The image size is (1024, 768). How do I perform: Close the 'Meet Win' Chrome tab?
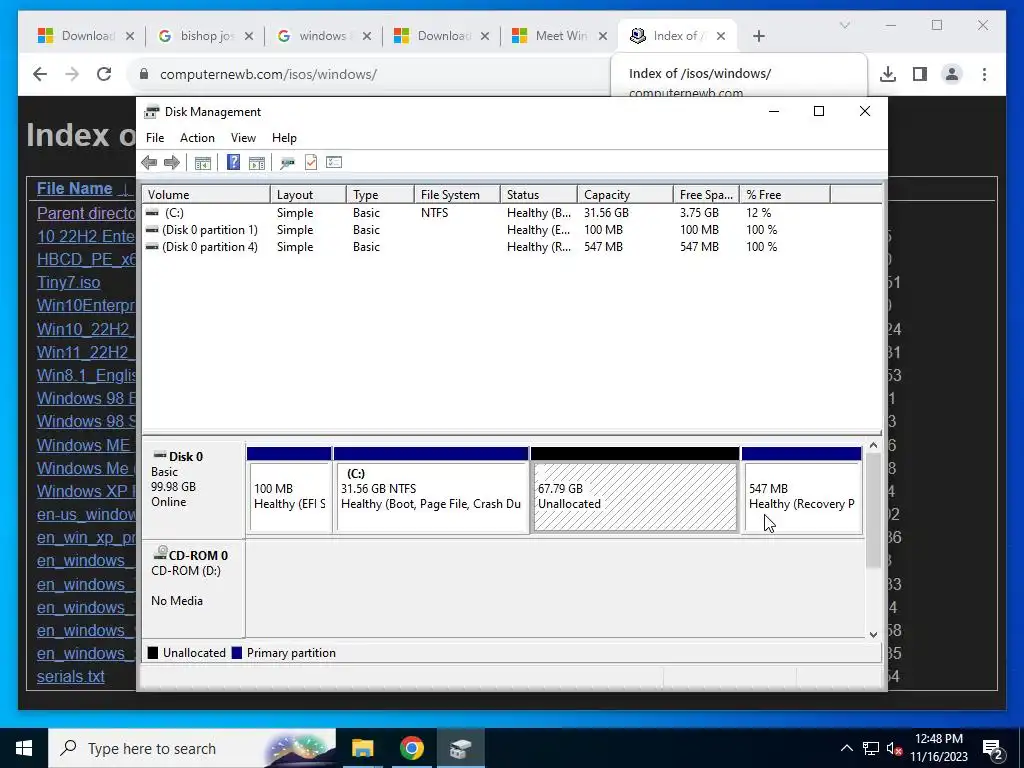[603, 36]
